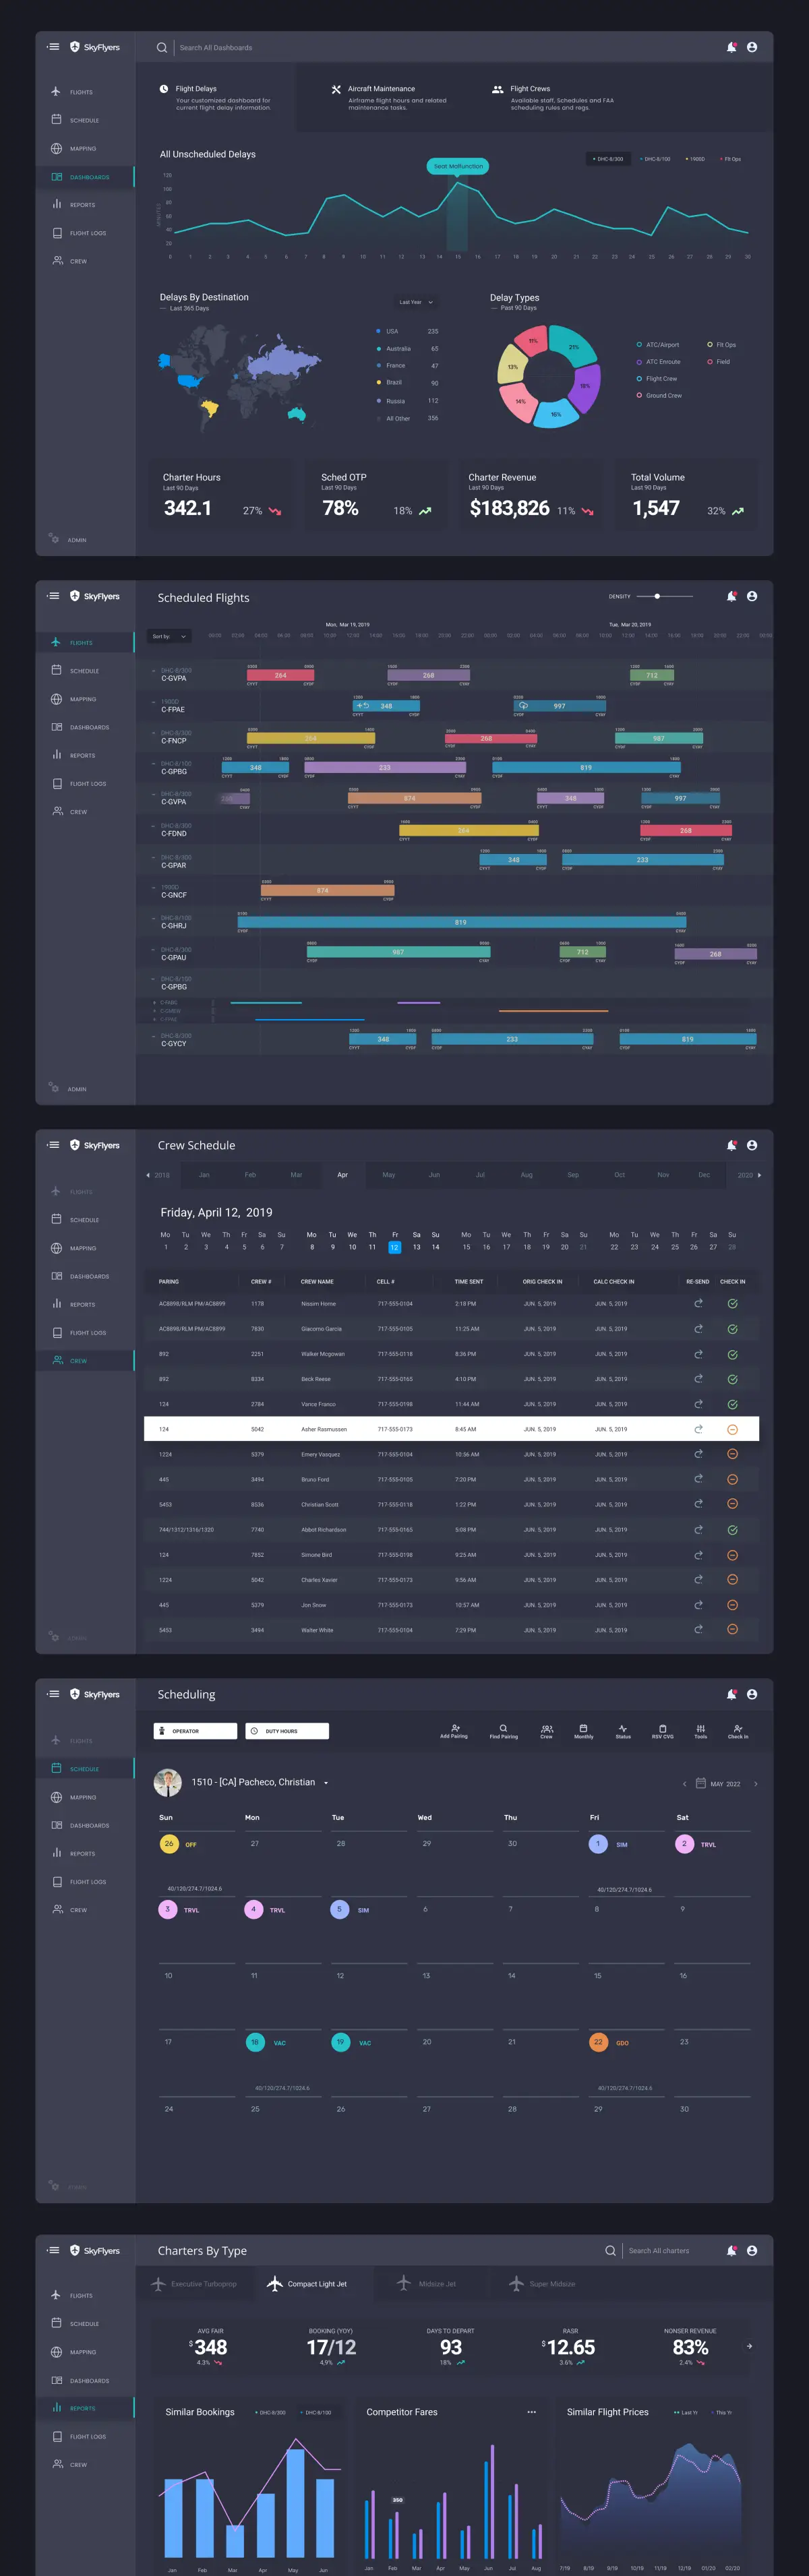The image size is (809, 2576).
Task: Click the USA legend color dot
Action: (378, 331)
